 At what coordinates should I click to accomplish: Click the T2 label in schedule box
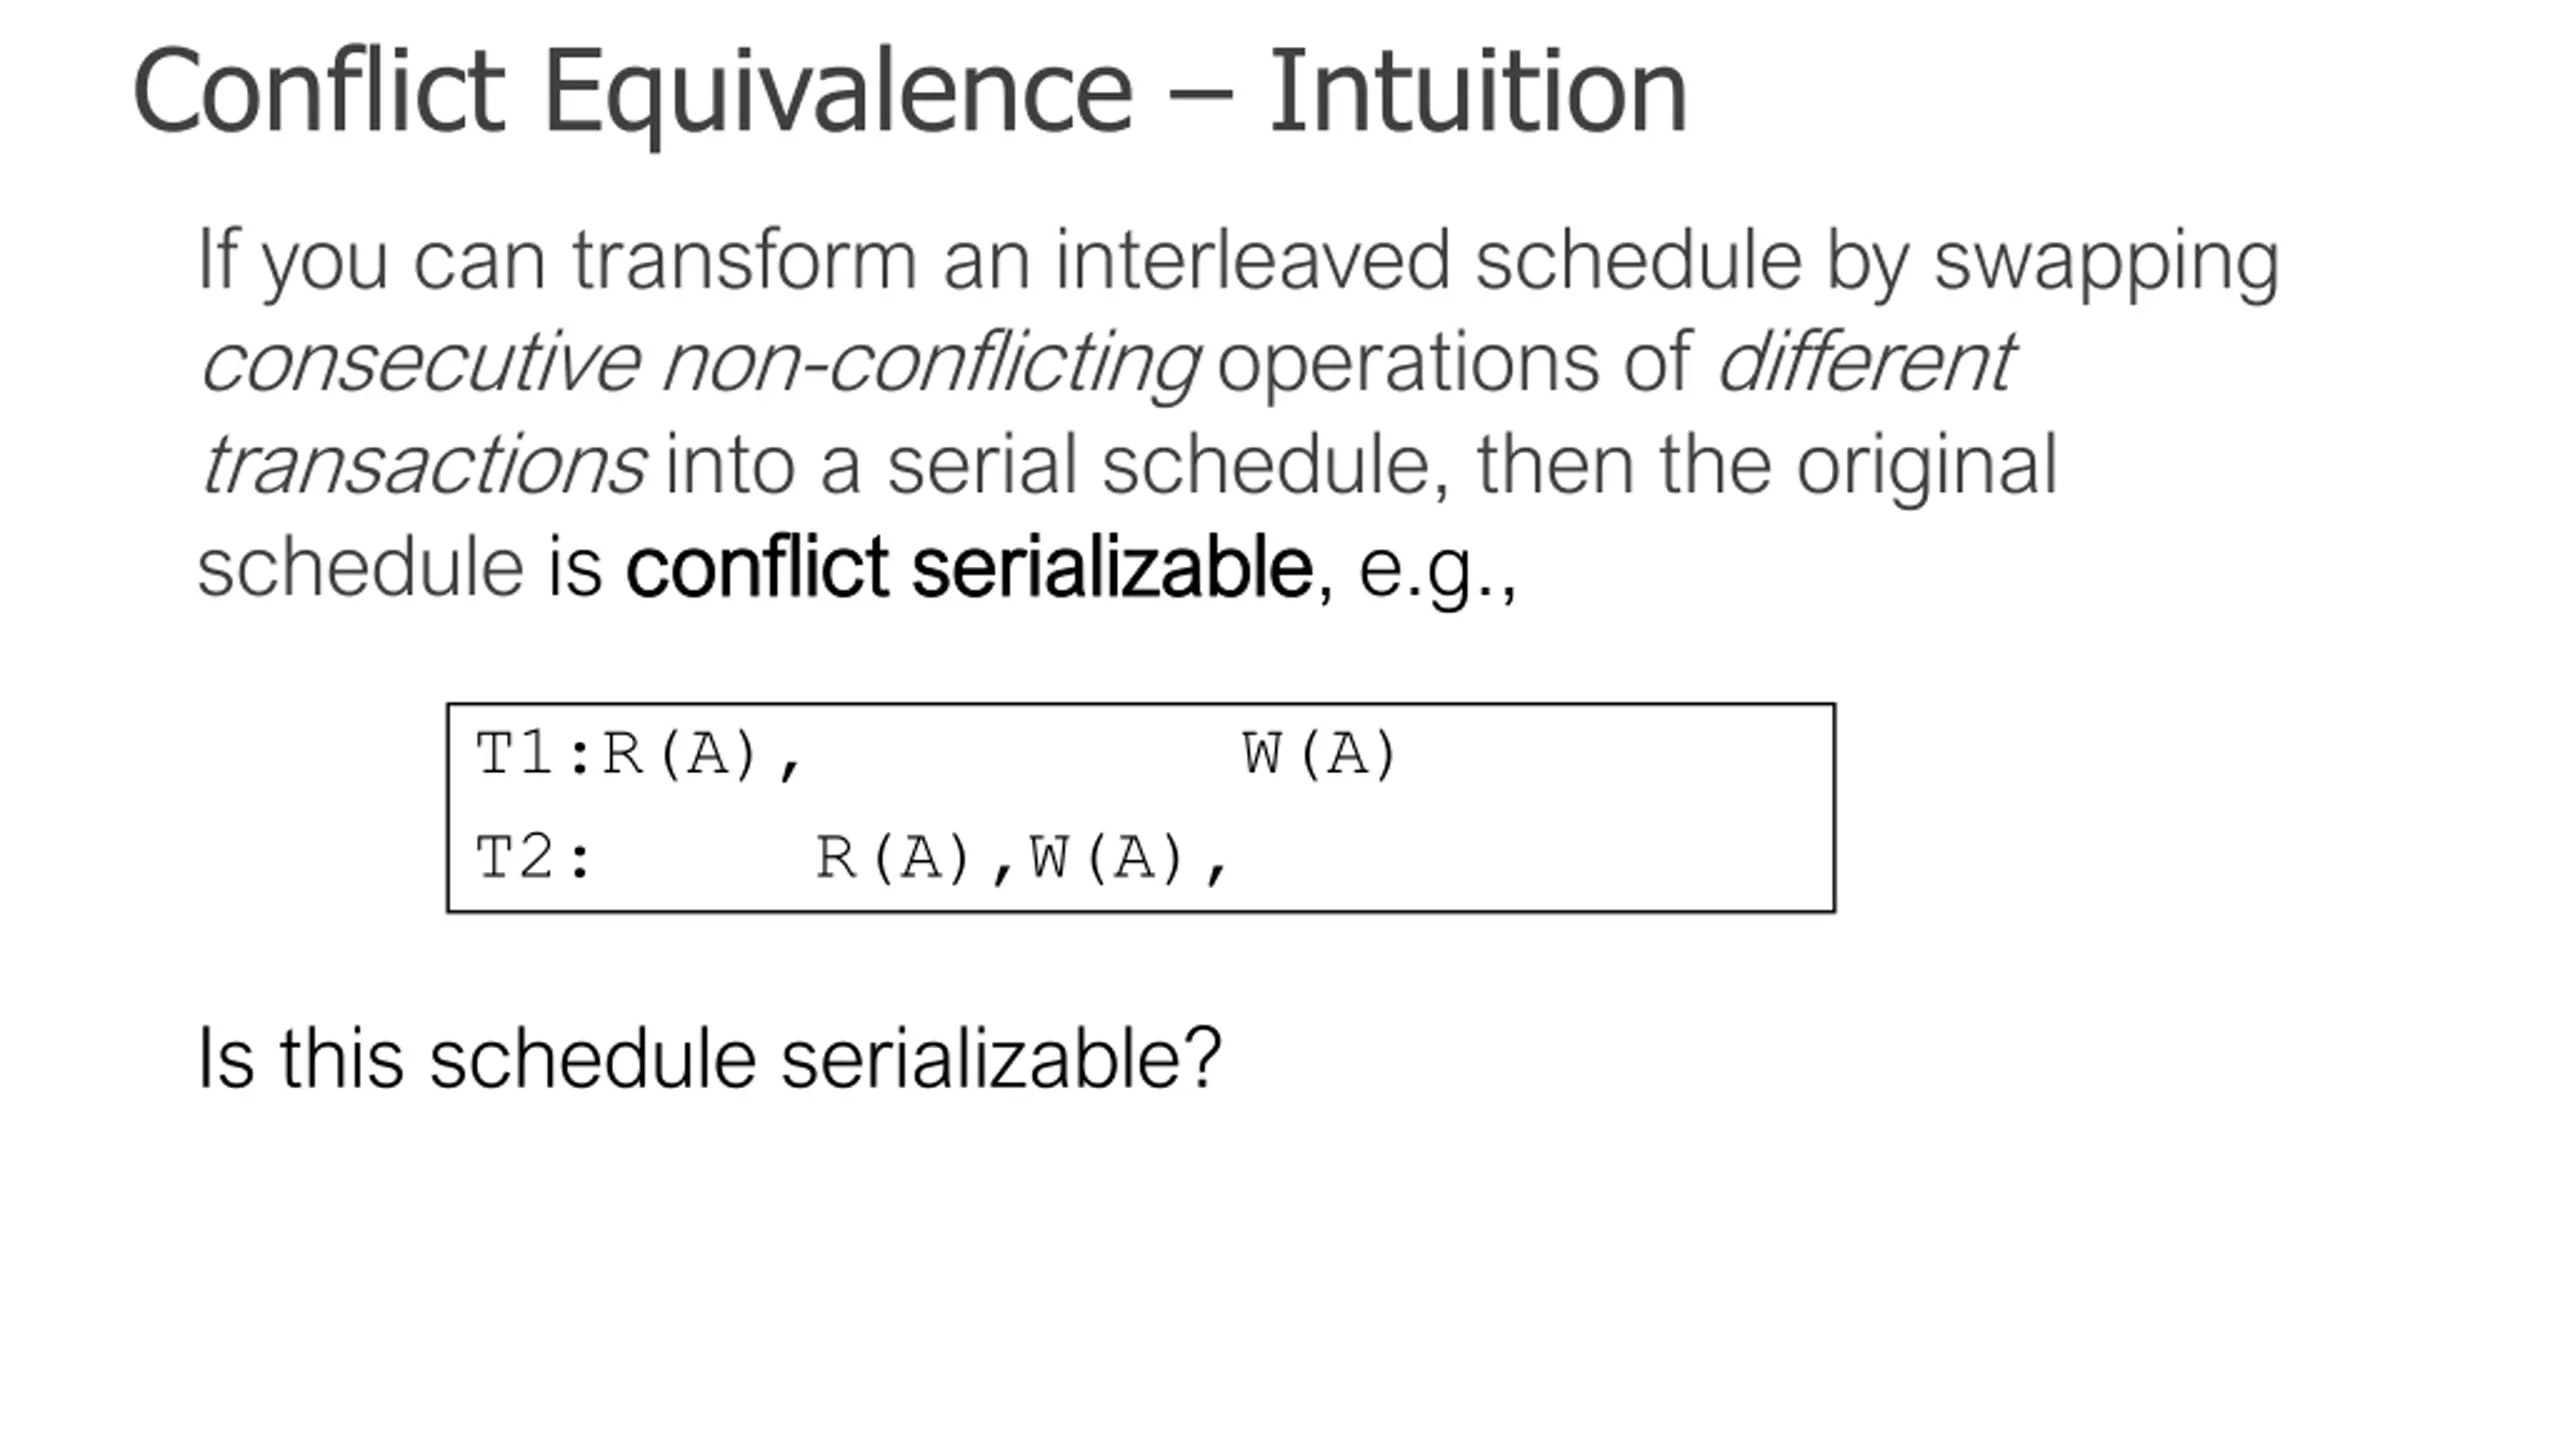pos(514,858)
